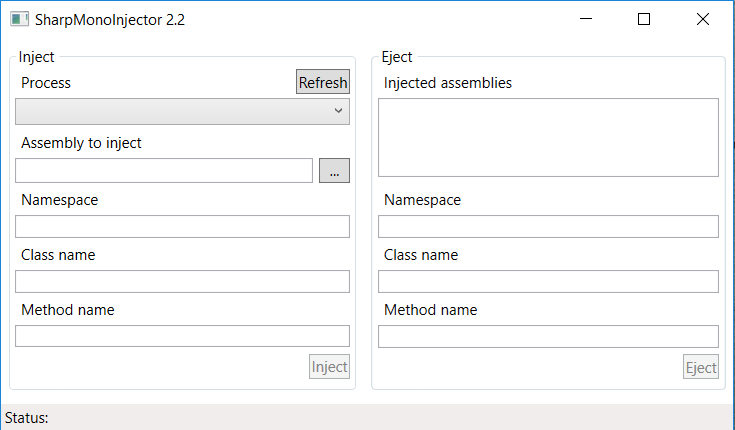Click the browse "..." button for assembly

click(334, 171)
